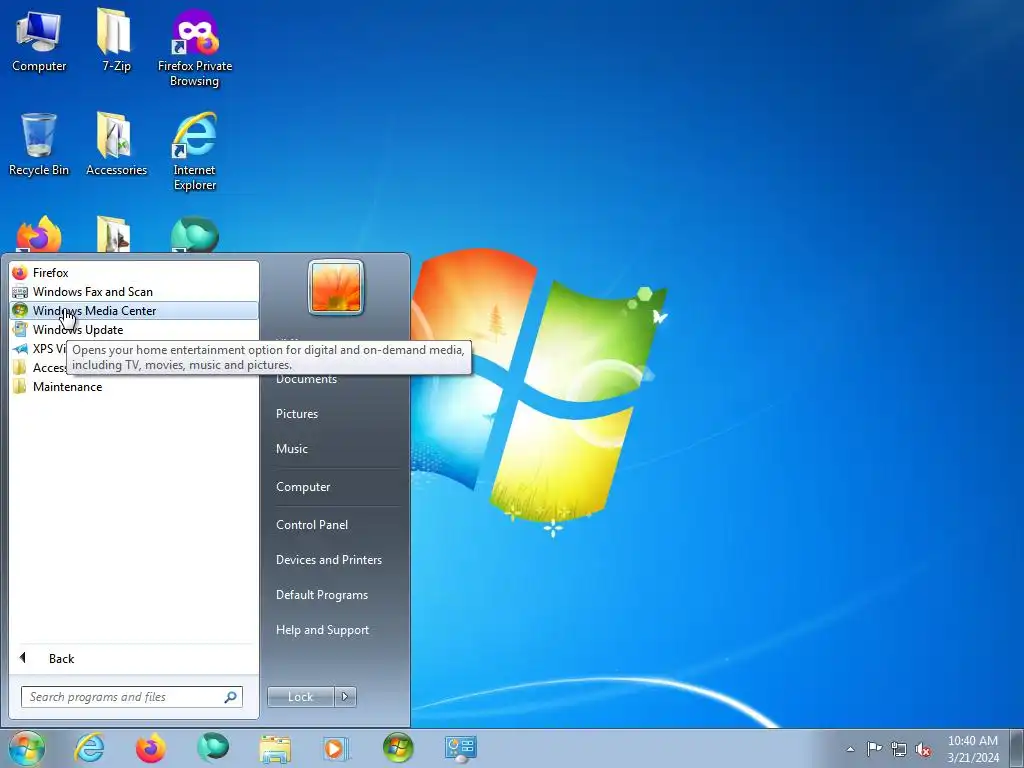
Task: Open Windows Media Center from the taskbar
Action: pos(398,748)
